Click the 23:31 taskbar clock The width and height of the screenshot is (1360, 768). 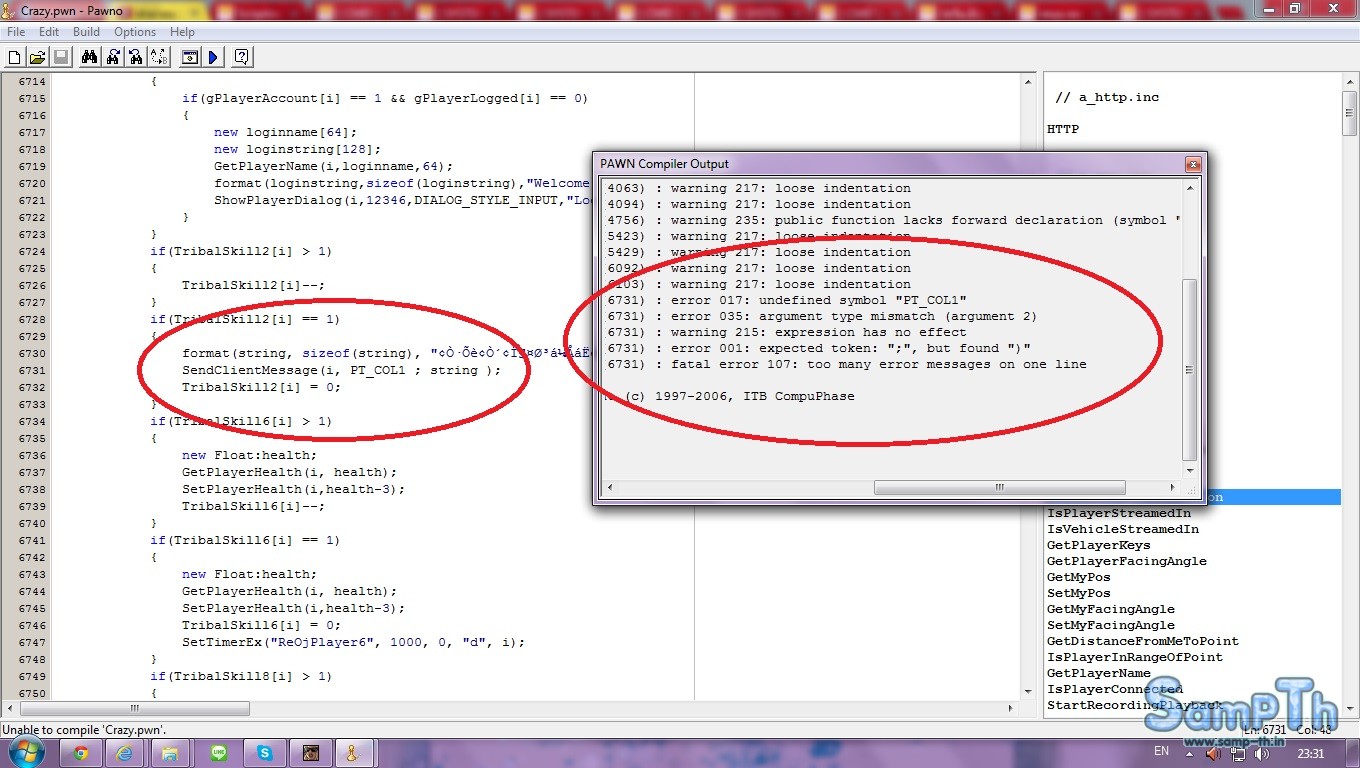[1312, 753]
